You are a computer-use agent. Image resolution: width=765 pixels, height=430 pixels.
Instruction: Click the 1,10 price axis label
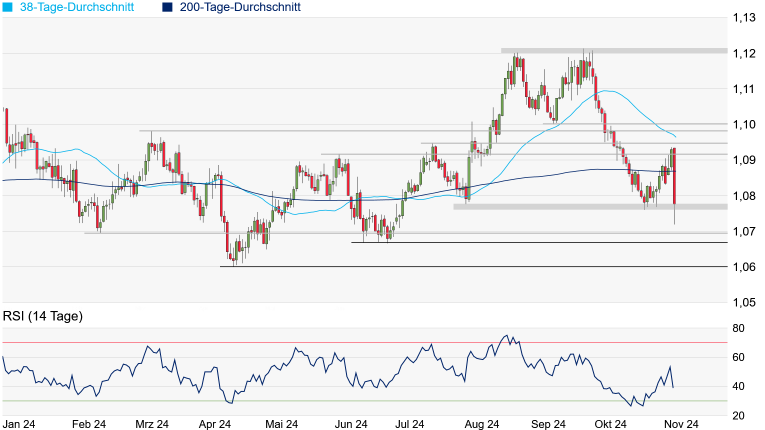(x=742, y=125)
